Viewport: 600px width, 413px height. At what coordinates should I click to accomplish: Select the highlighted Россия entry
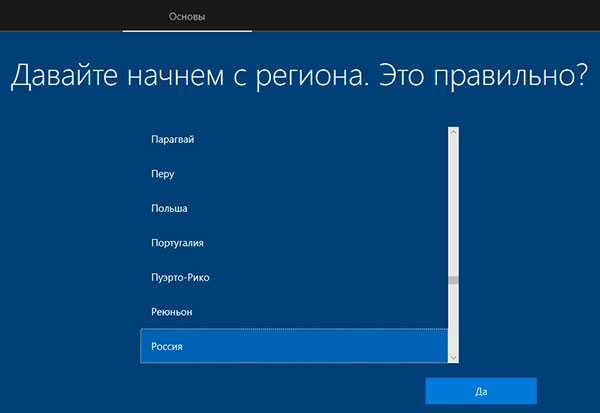coord(294,346)
